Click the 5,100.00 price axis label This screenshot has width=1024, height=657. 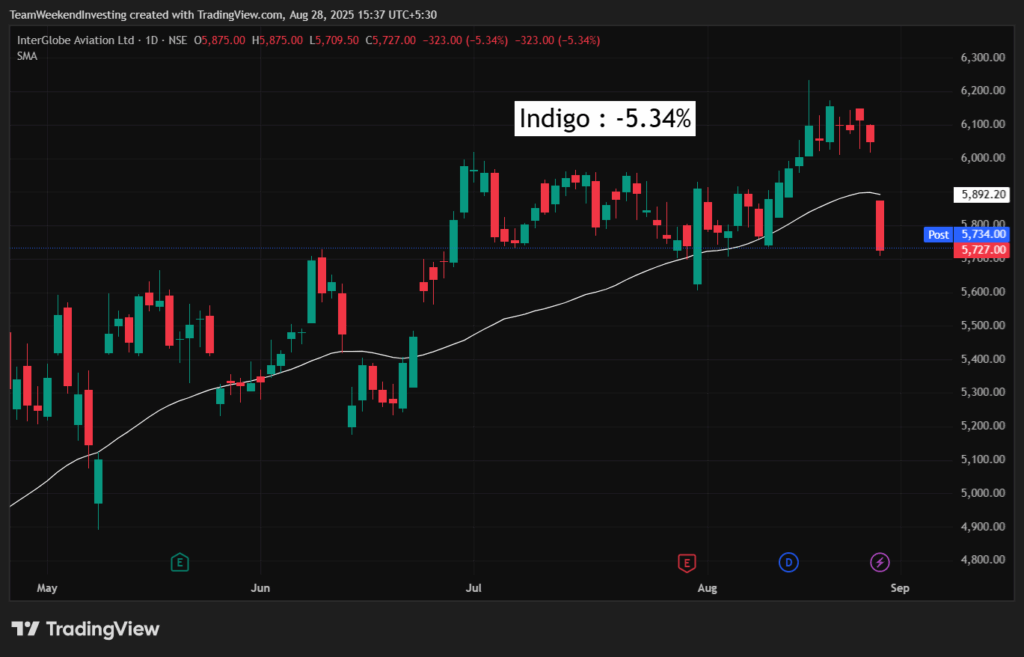[x=983, y=459]
